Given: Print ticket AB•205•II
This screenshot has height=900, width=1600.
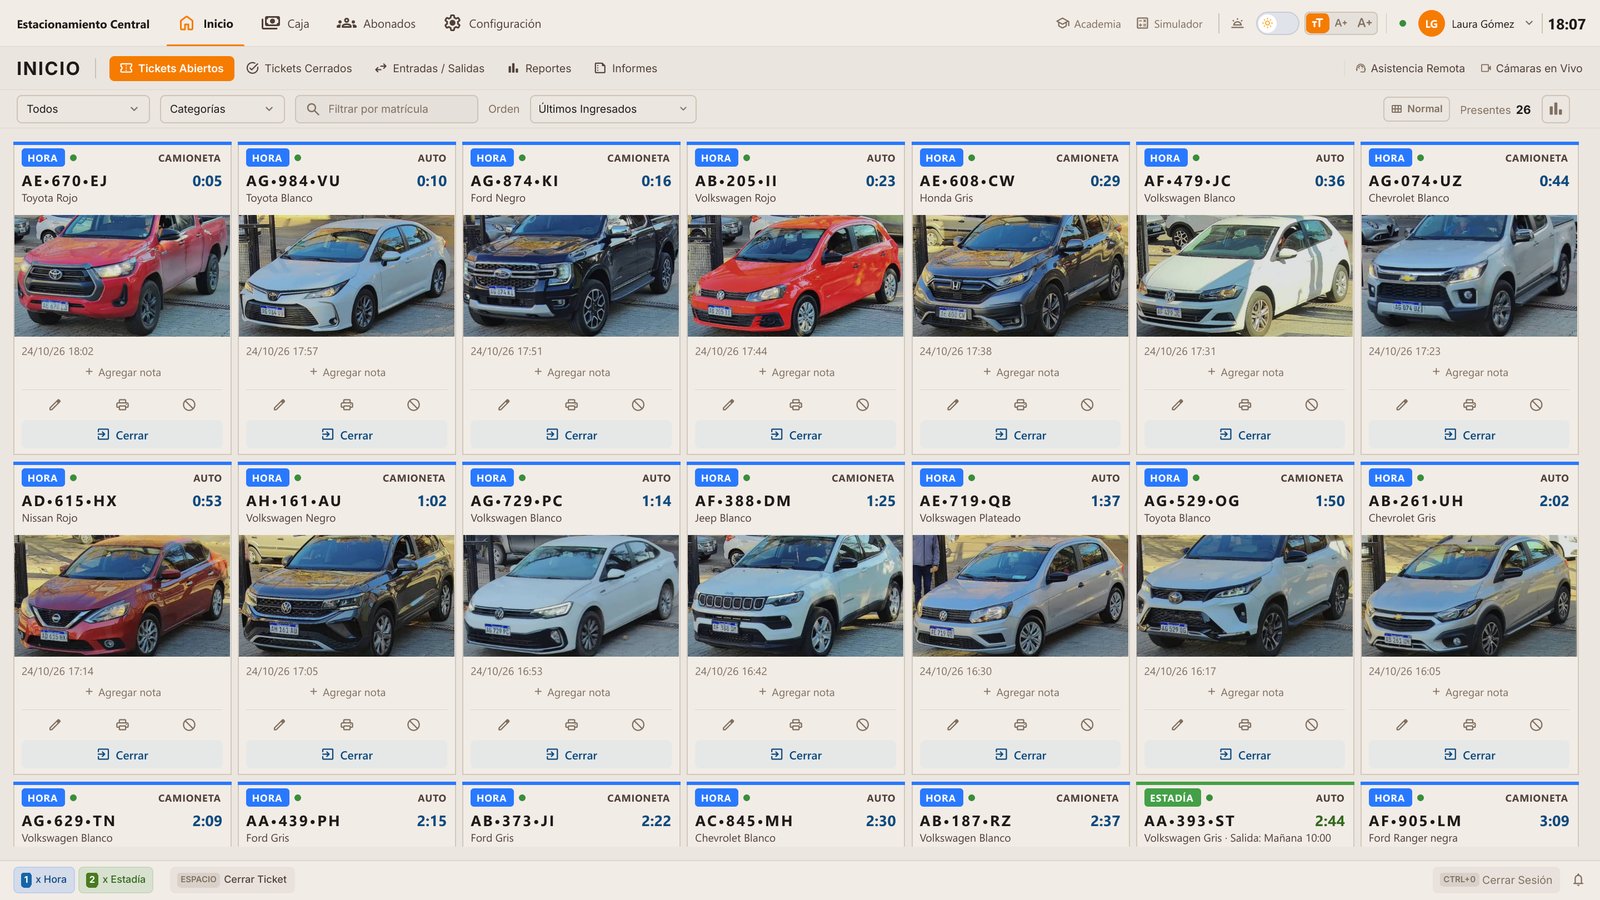Looking at the screenshot, I should 796,405.
